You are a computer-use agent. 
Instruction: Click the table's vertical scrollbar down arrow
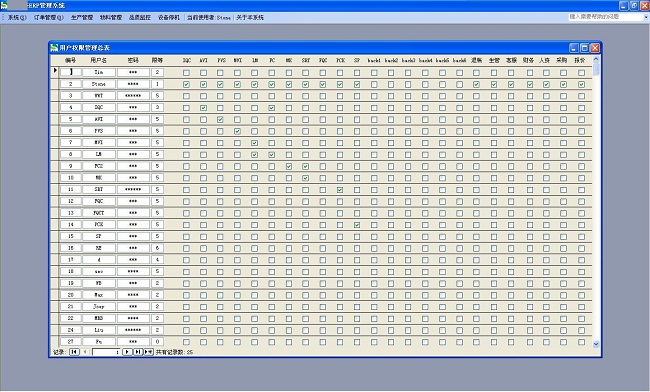(596, 344)
